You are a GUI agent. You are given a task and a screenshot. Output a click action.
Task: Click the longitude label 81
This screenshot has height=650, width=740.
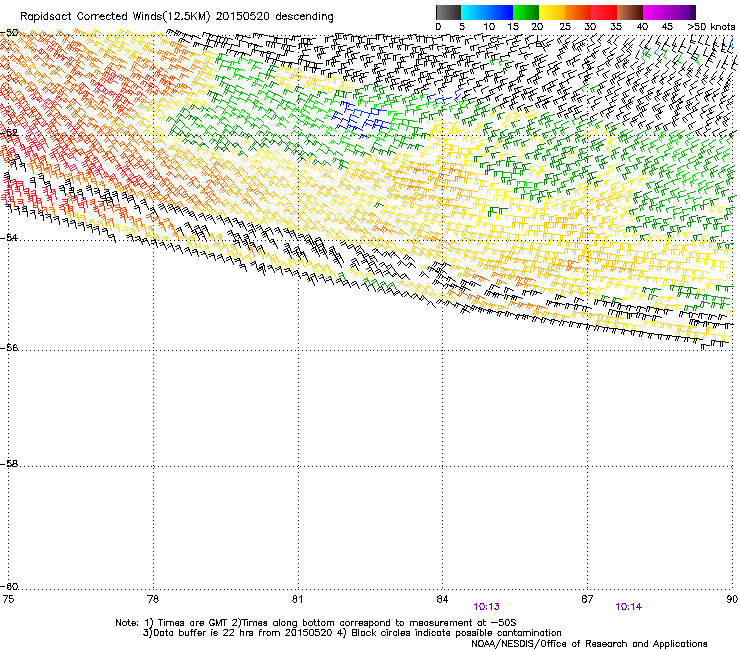[297, 599]
